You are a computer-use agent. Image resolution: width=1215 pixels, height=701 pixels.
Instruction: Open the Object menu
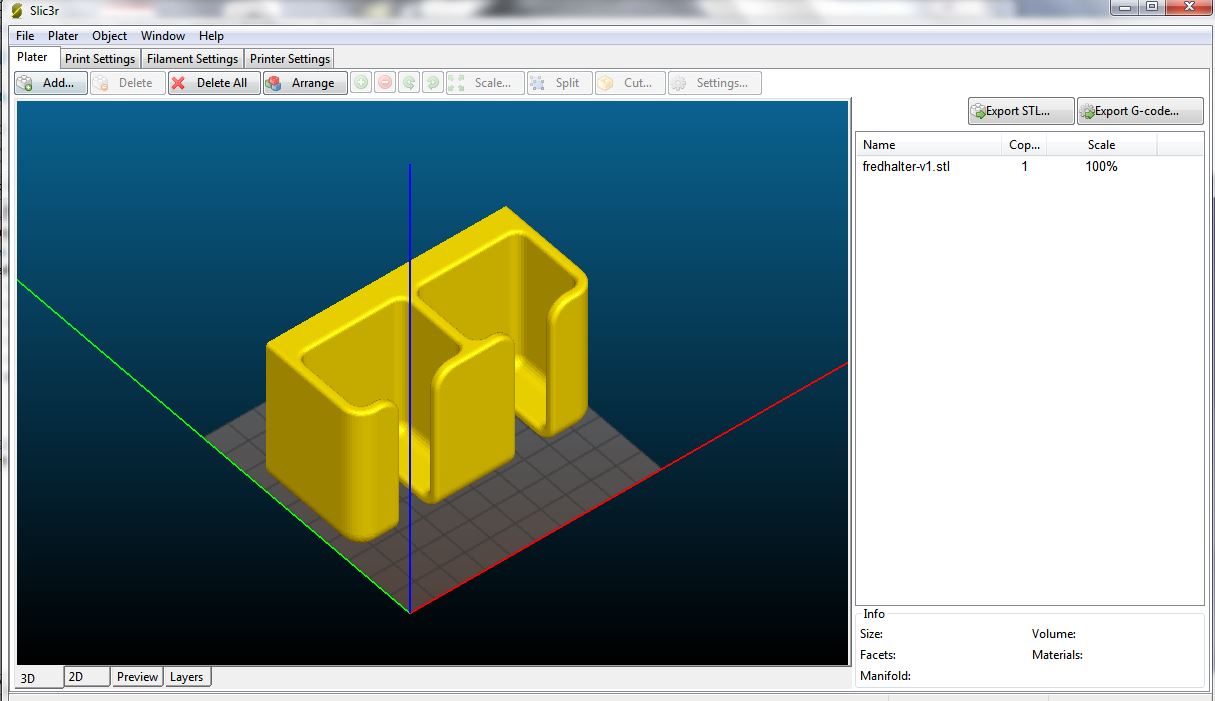click(x=110, y=36)
